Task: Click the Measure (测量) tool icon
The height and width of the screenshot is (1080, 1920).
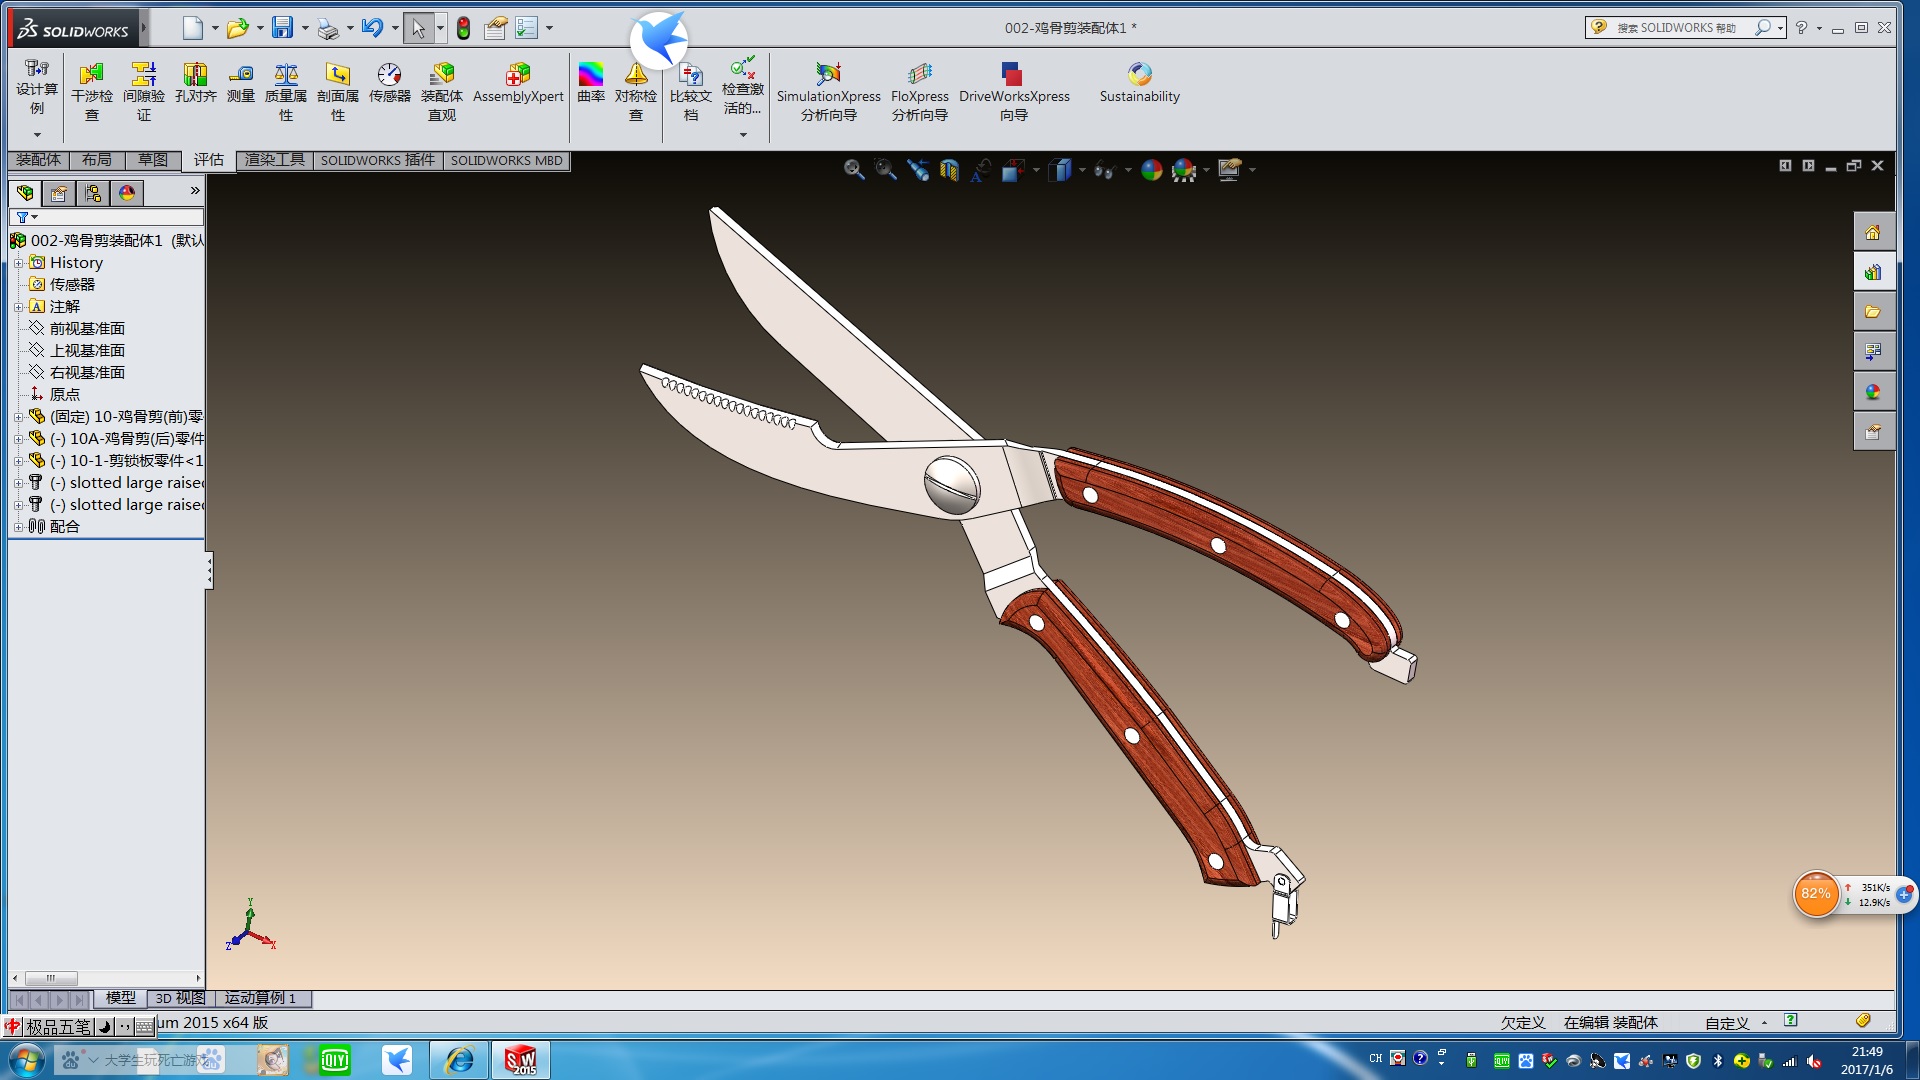Action: click(x=241, y=75)
